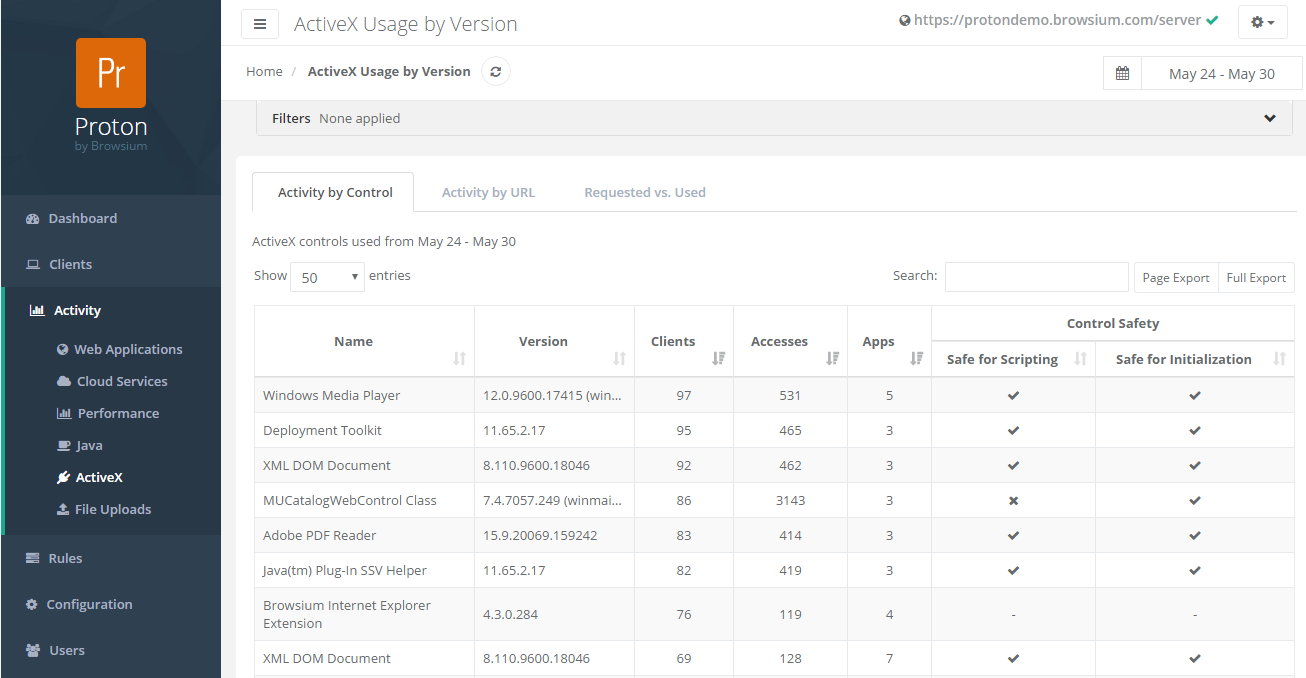Click Deployment Toolkit row name
1306x678 pixels.
[x=322, y=430]
